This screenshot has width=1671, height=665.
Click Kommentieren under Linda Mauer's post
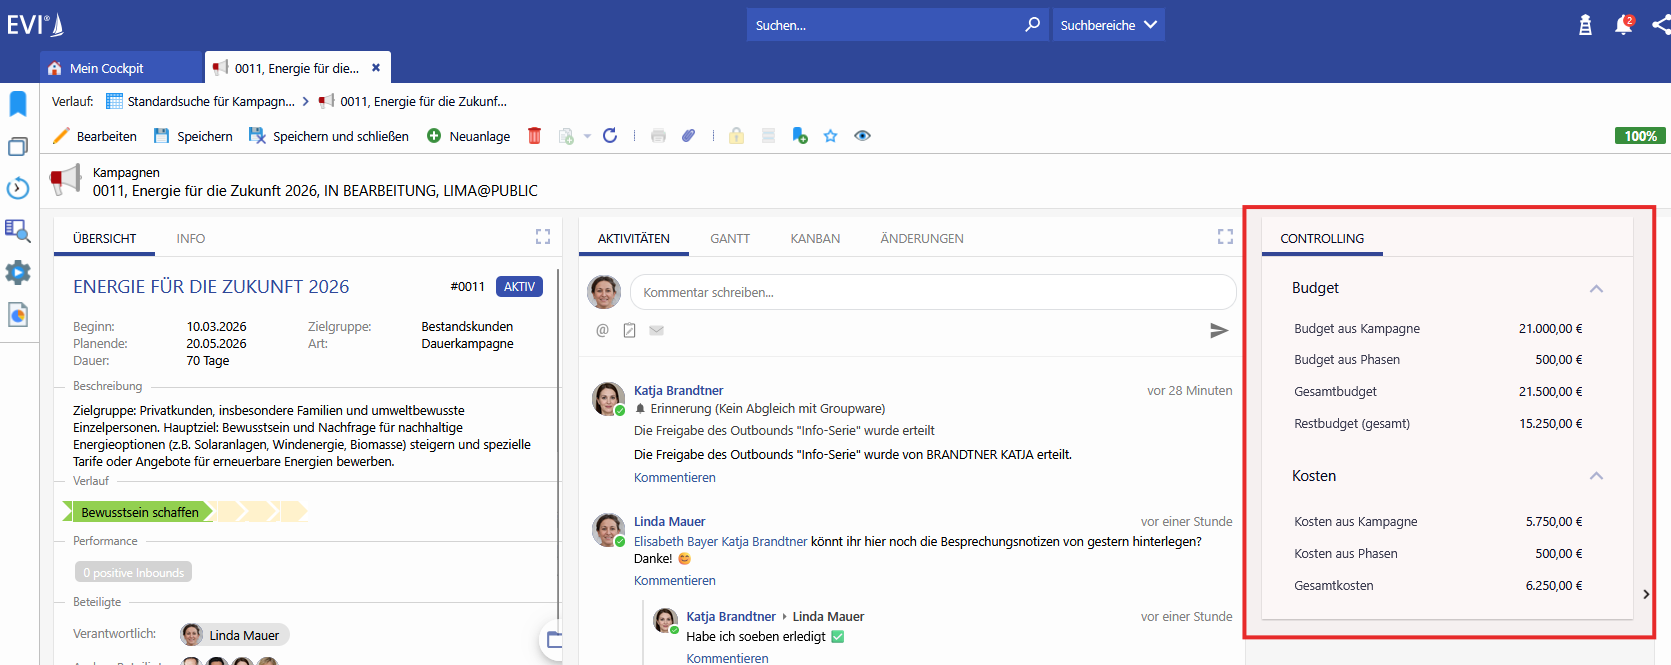pyautogui.click(x=675, y=581)
